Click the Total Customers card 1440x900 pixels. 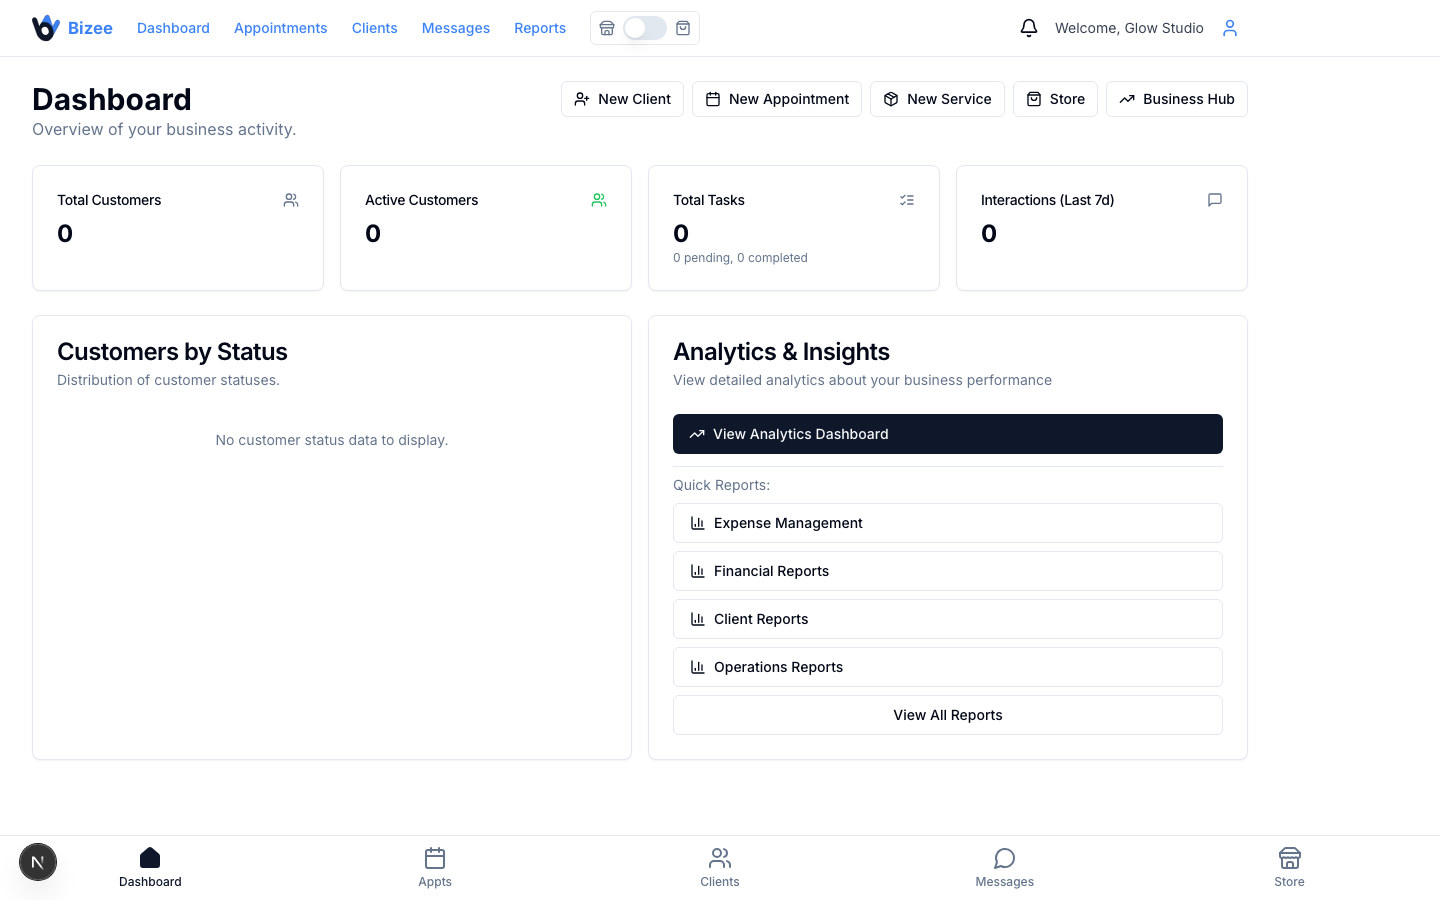point(178,228)
